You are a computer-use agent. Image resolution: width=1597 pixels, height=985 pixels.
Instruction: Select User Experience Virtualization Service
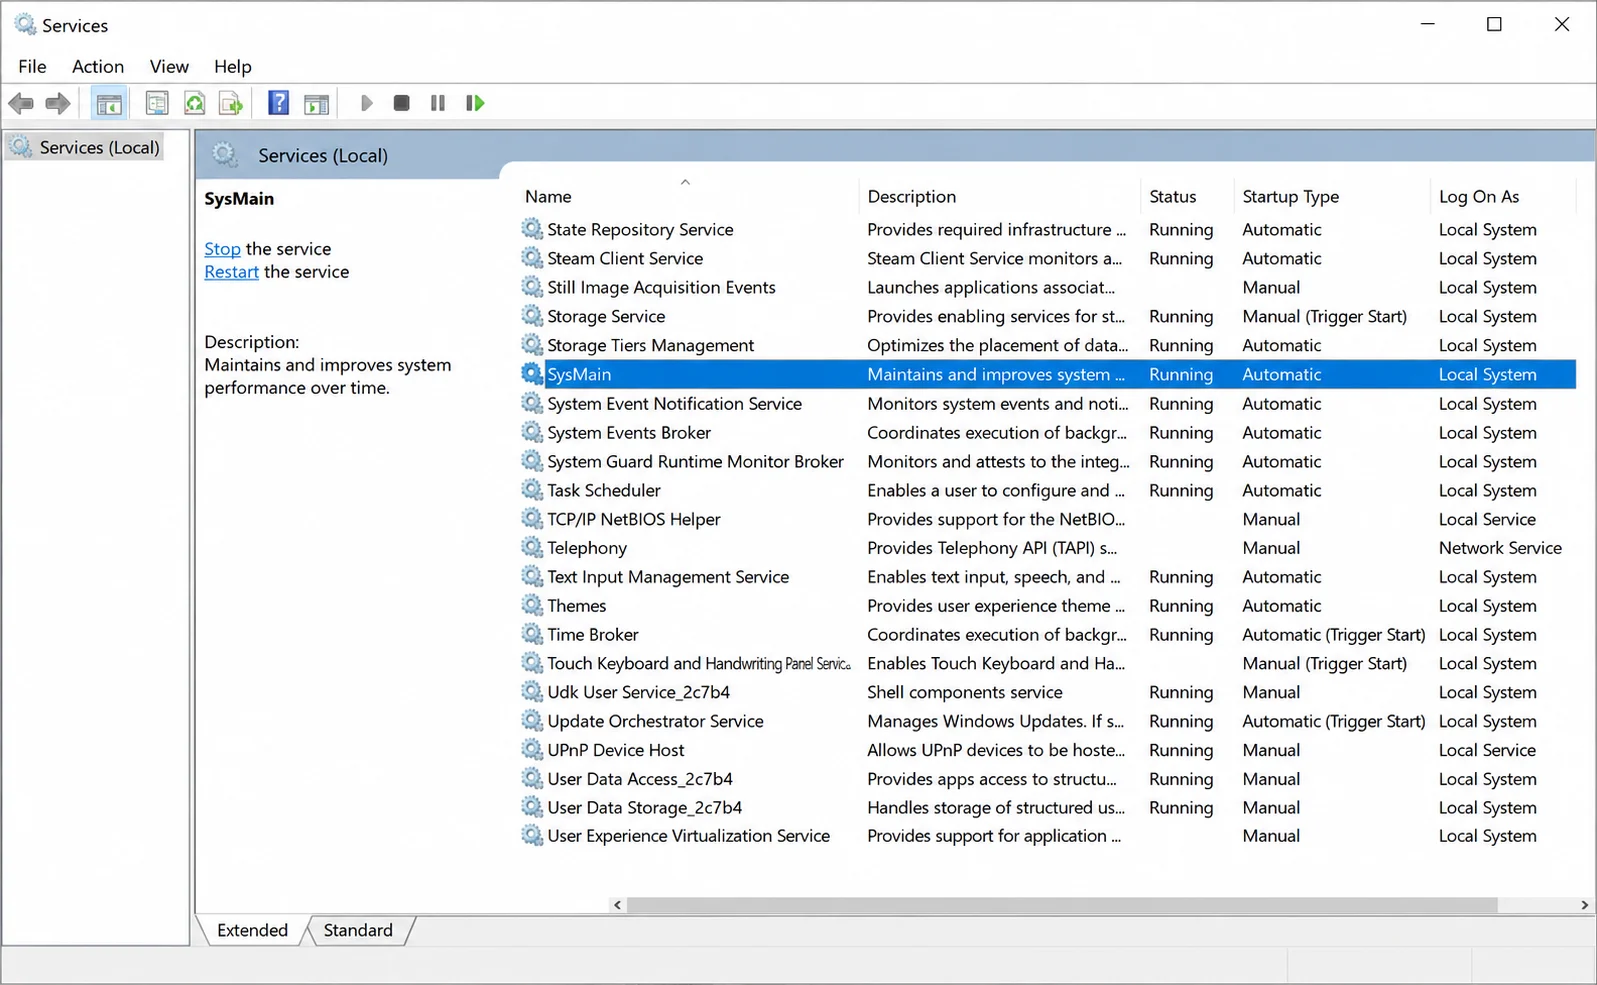[1047, 836]
